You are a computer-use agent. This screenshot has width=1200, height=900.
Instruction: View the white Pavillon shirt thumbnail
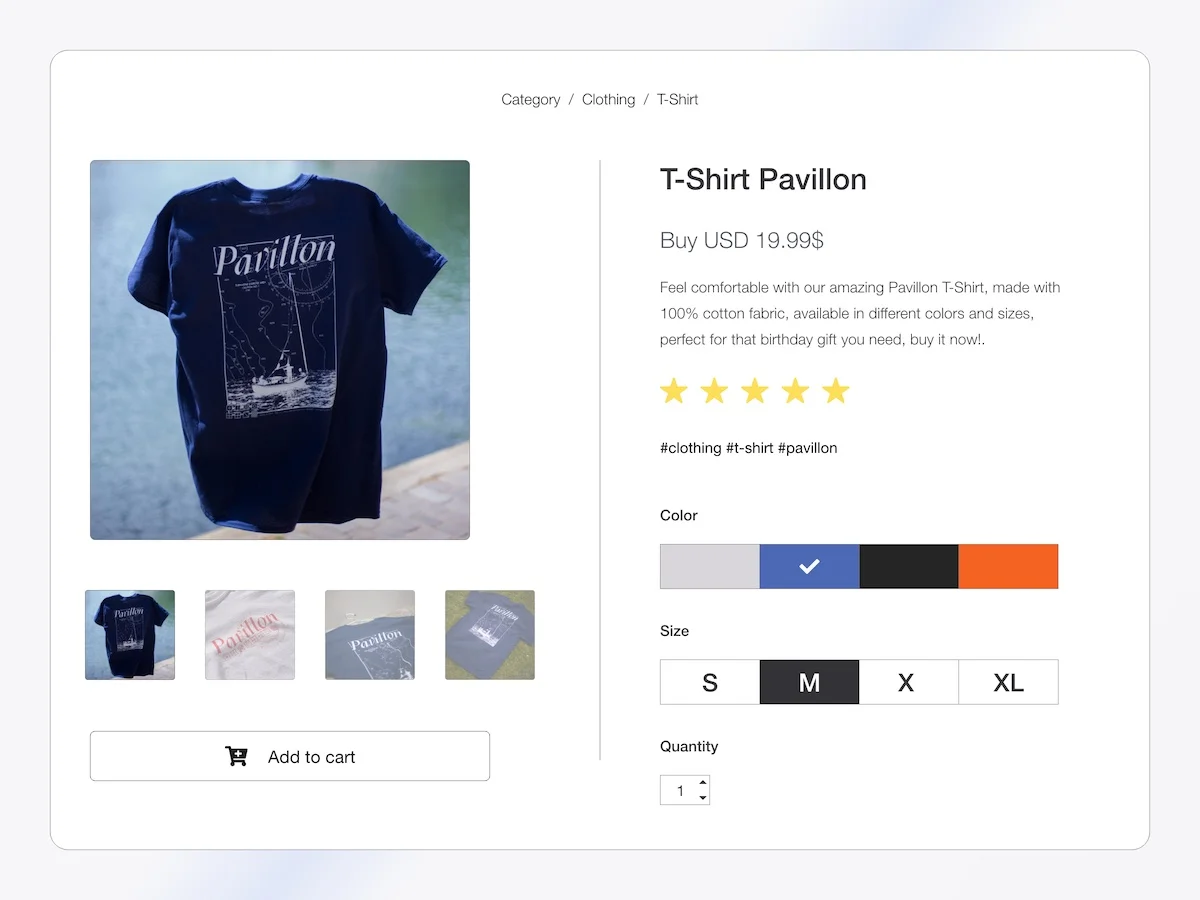pos(250,635)
